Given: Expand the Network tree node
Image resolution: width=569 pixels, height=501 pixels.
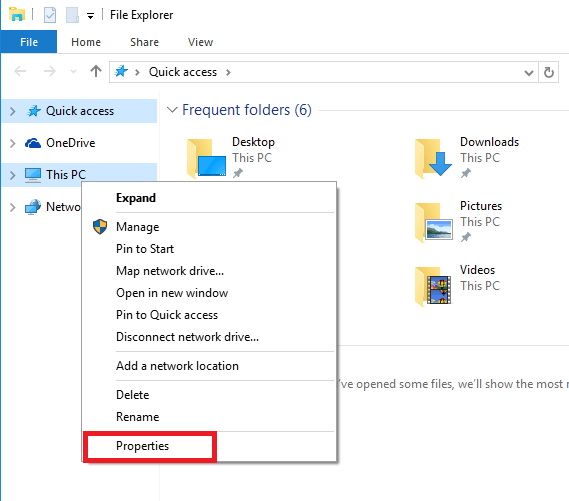Looking at the screenshot, I should [13, 207].
